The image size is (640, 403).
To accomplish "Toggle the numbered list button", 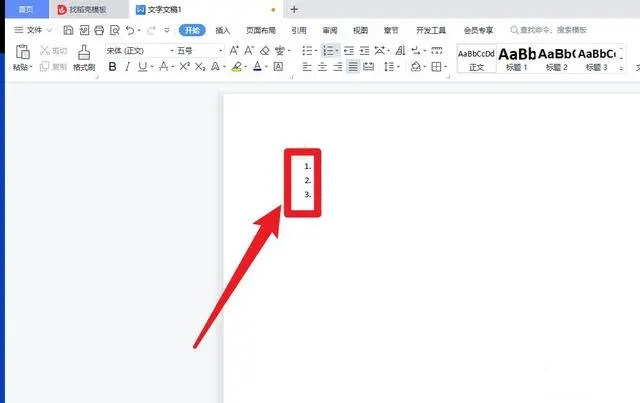I will coord(328,50).
